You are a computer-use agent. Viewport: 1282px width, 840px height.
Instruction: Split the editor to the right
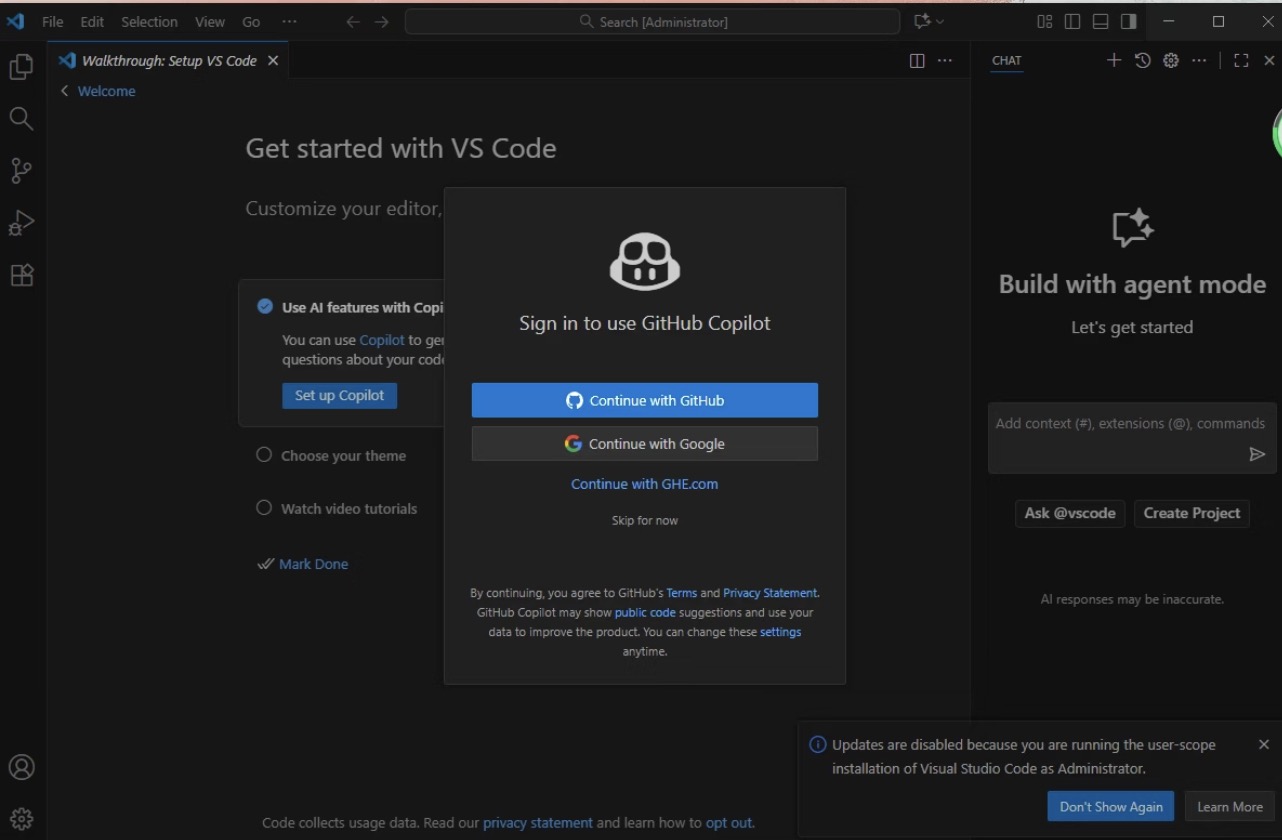pos(917,61)
